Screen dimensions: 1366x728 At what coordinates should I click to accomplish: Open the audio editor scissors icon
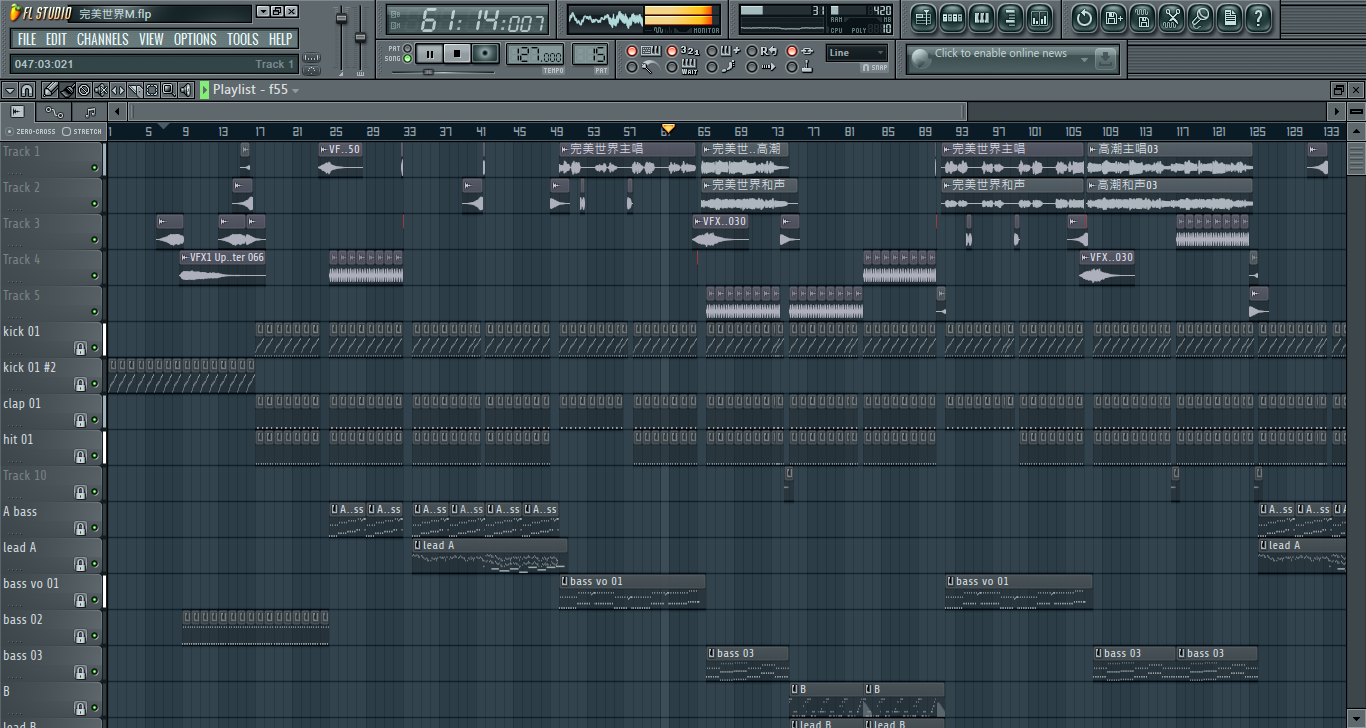point(1171,18)
